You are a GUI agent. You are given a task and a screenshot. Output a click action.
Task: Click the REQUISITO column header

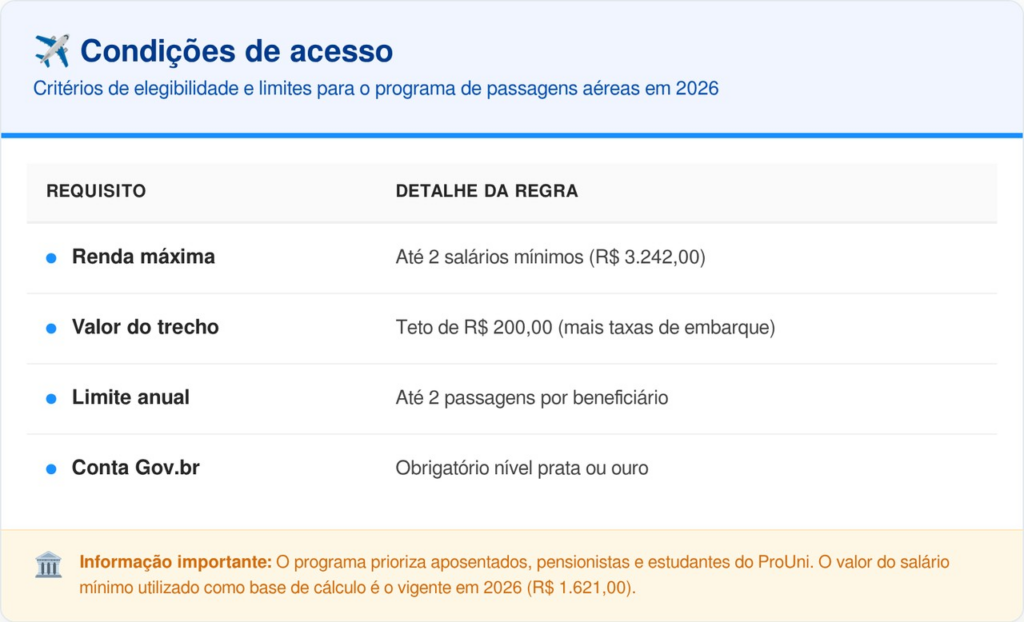point(96,191)
